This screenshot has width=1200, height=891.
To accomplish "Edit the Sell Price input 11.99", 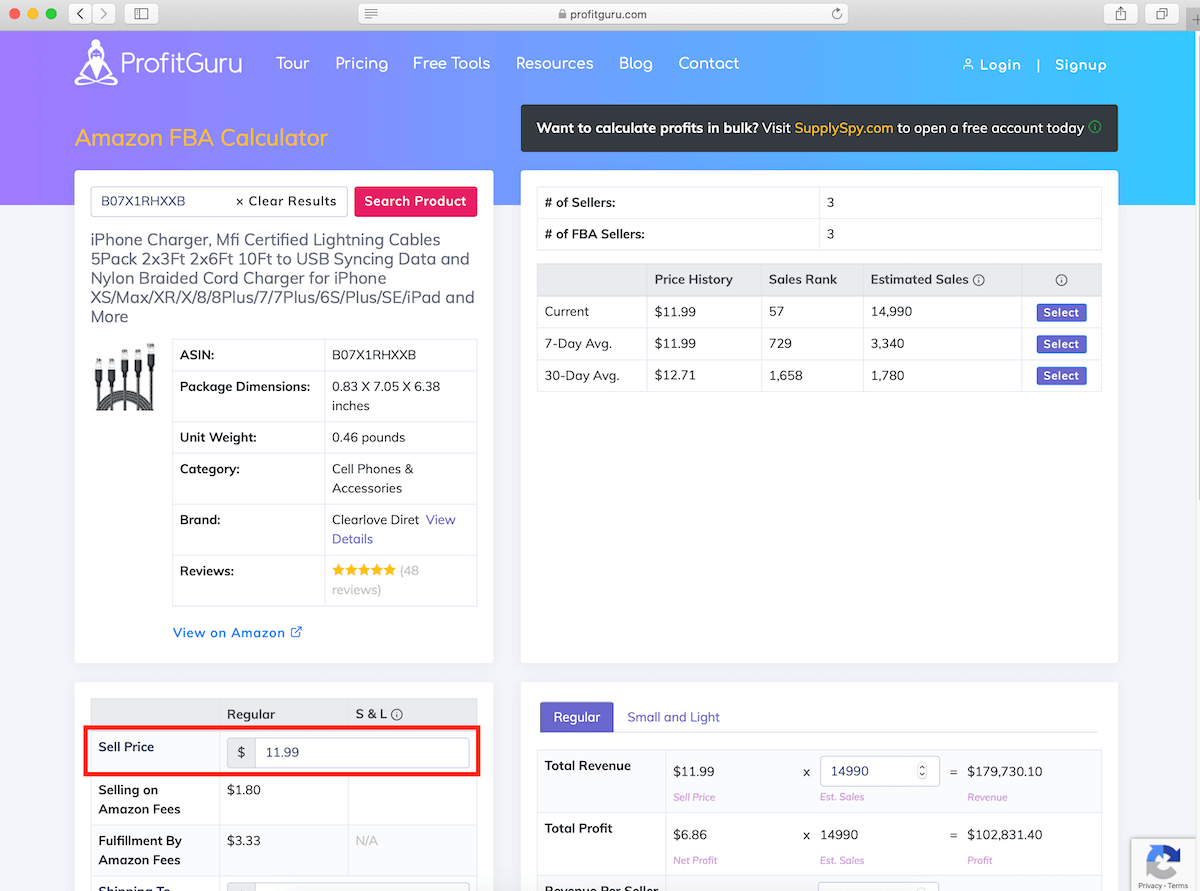I will (x=362, y=752).
